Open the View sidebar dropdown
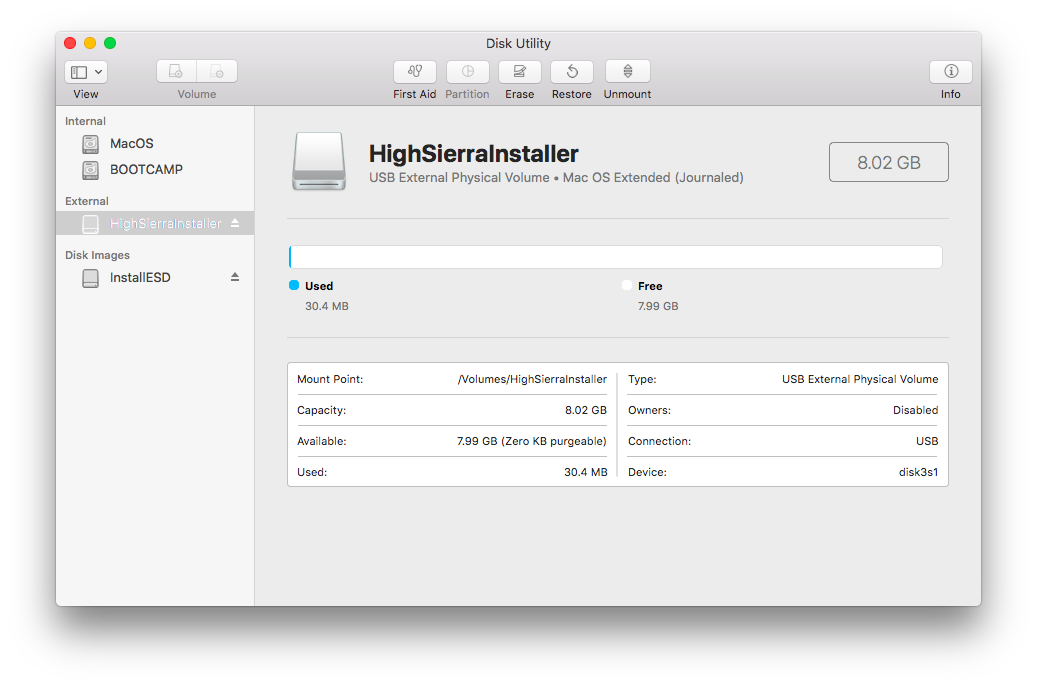The height and width of the screenshot is (686, 1037). [x=86, y=72]
